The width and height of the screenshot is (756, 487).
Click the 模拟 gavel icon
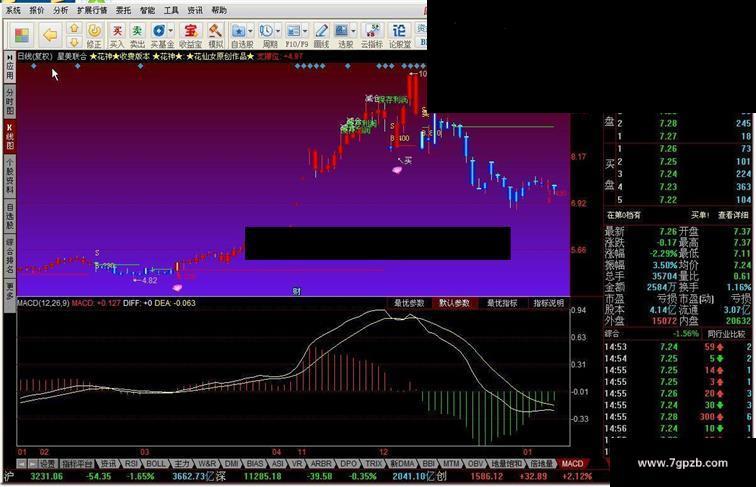click(x=215, y=31)
